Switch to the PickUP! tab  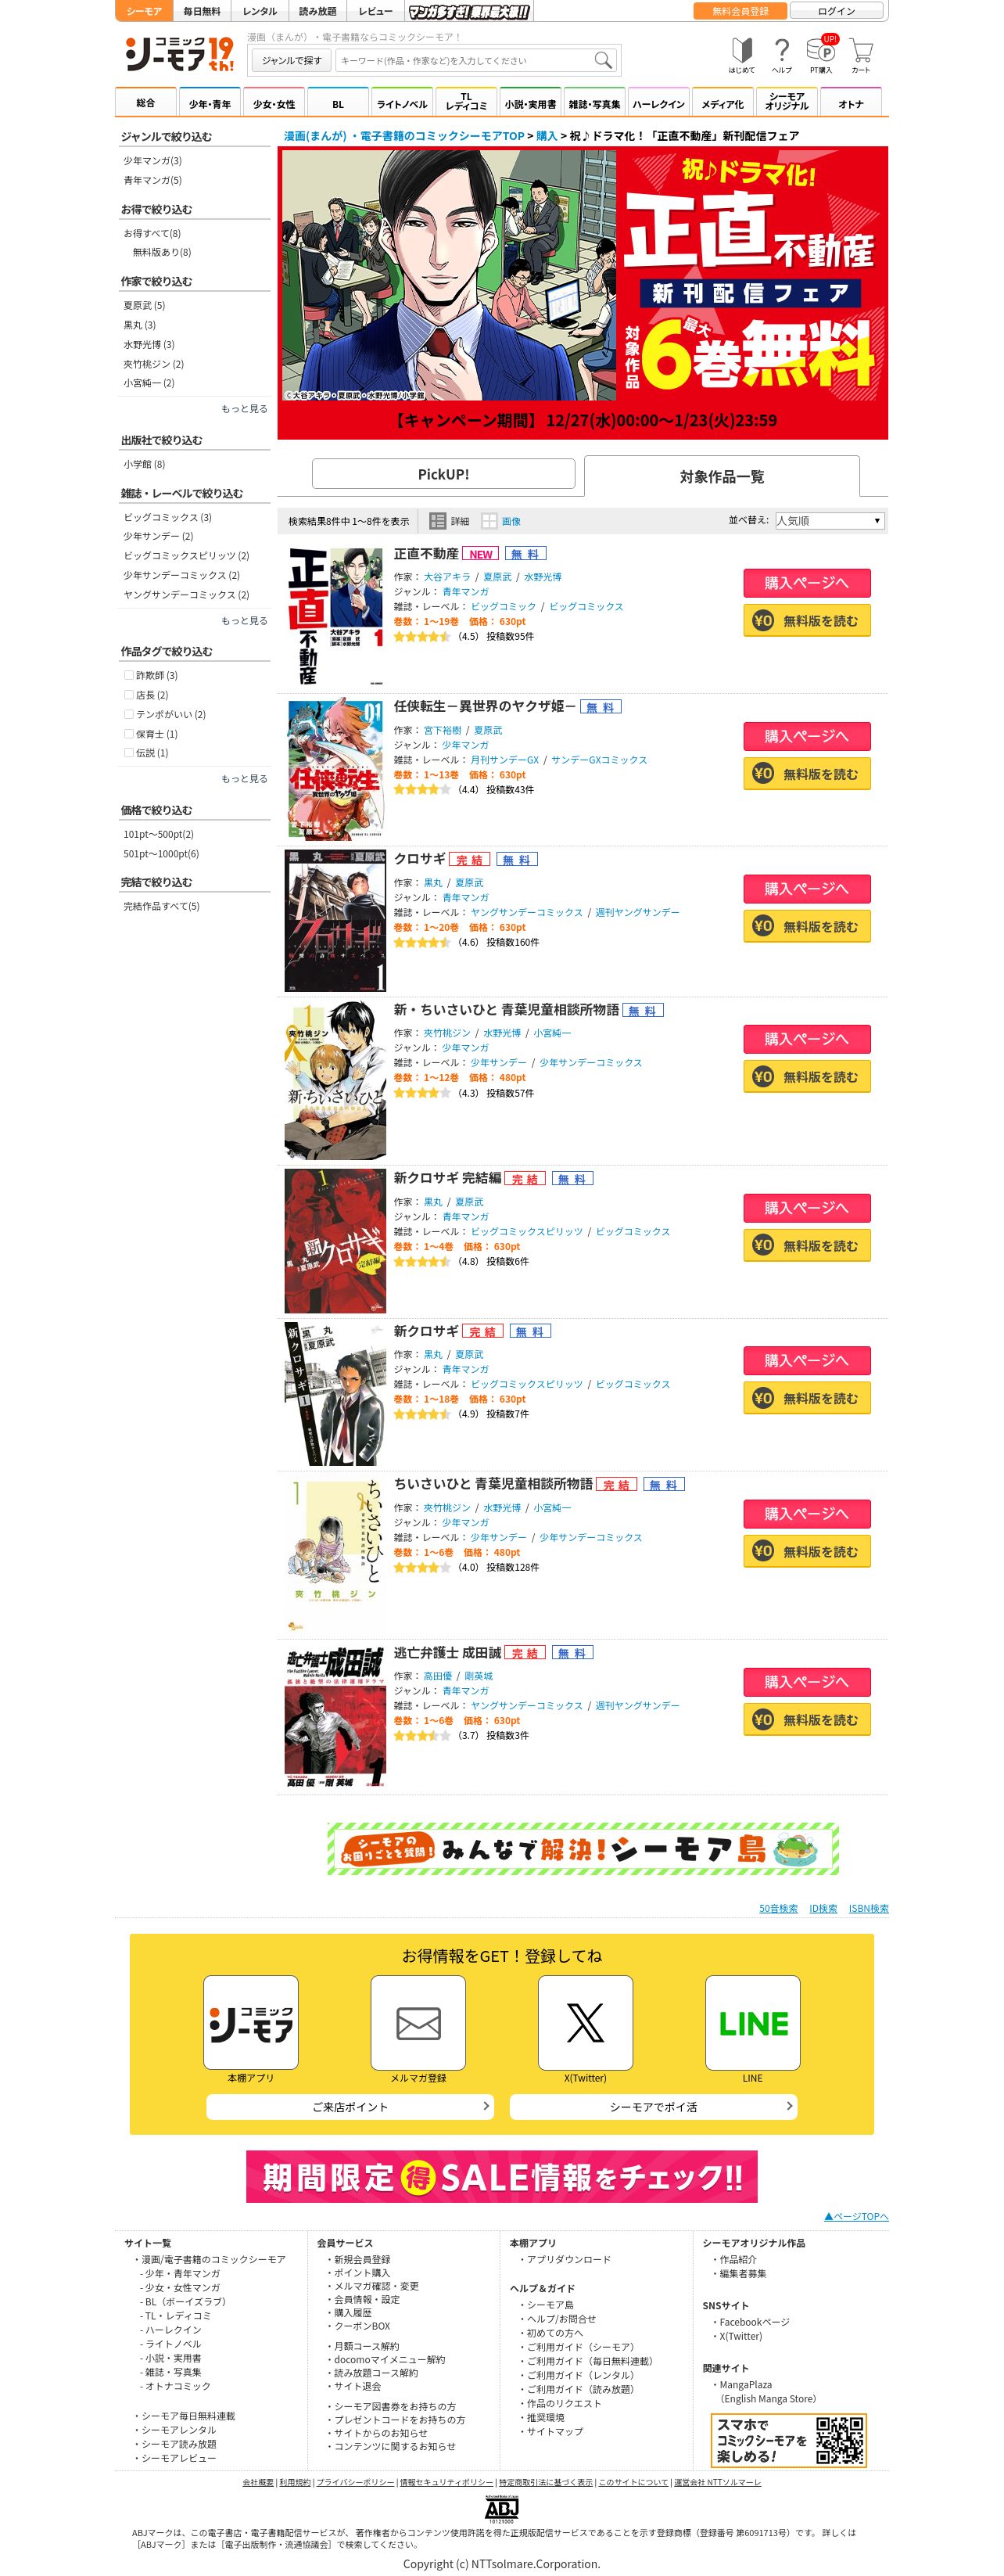click(x=443, y=474)
